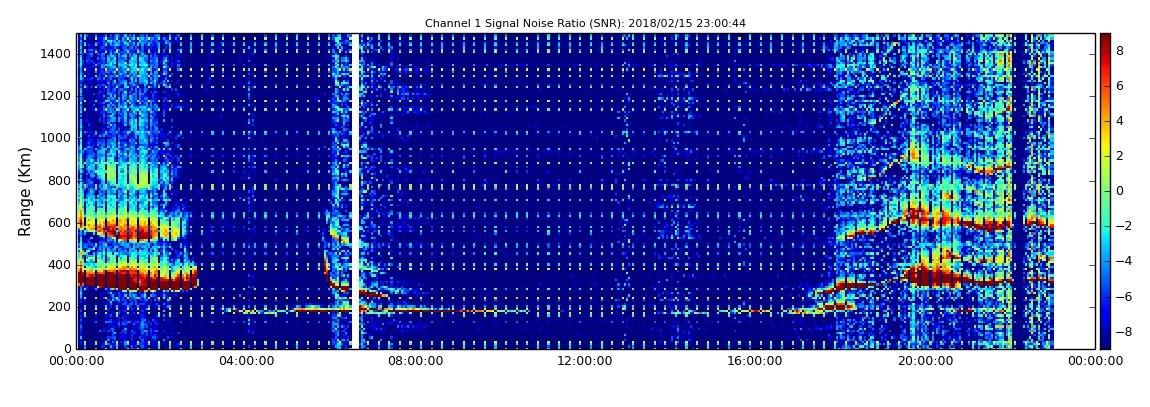Click the colorbar tick label −2

coord(1124,226)
